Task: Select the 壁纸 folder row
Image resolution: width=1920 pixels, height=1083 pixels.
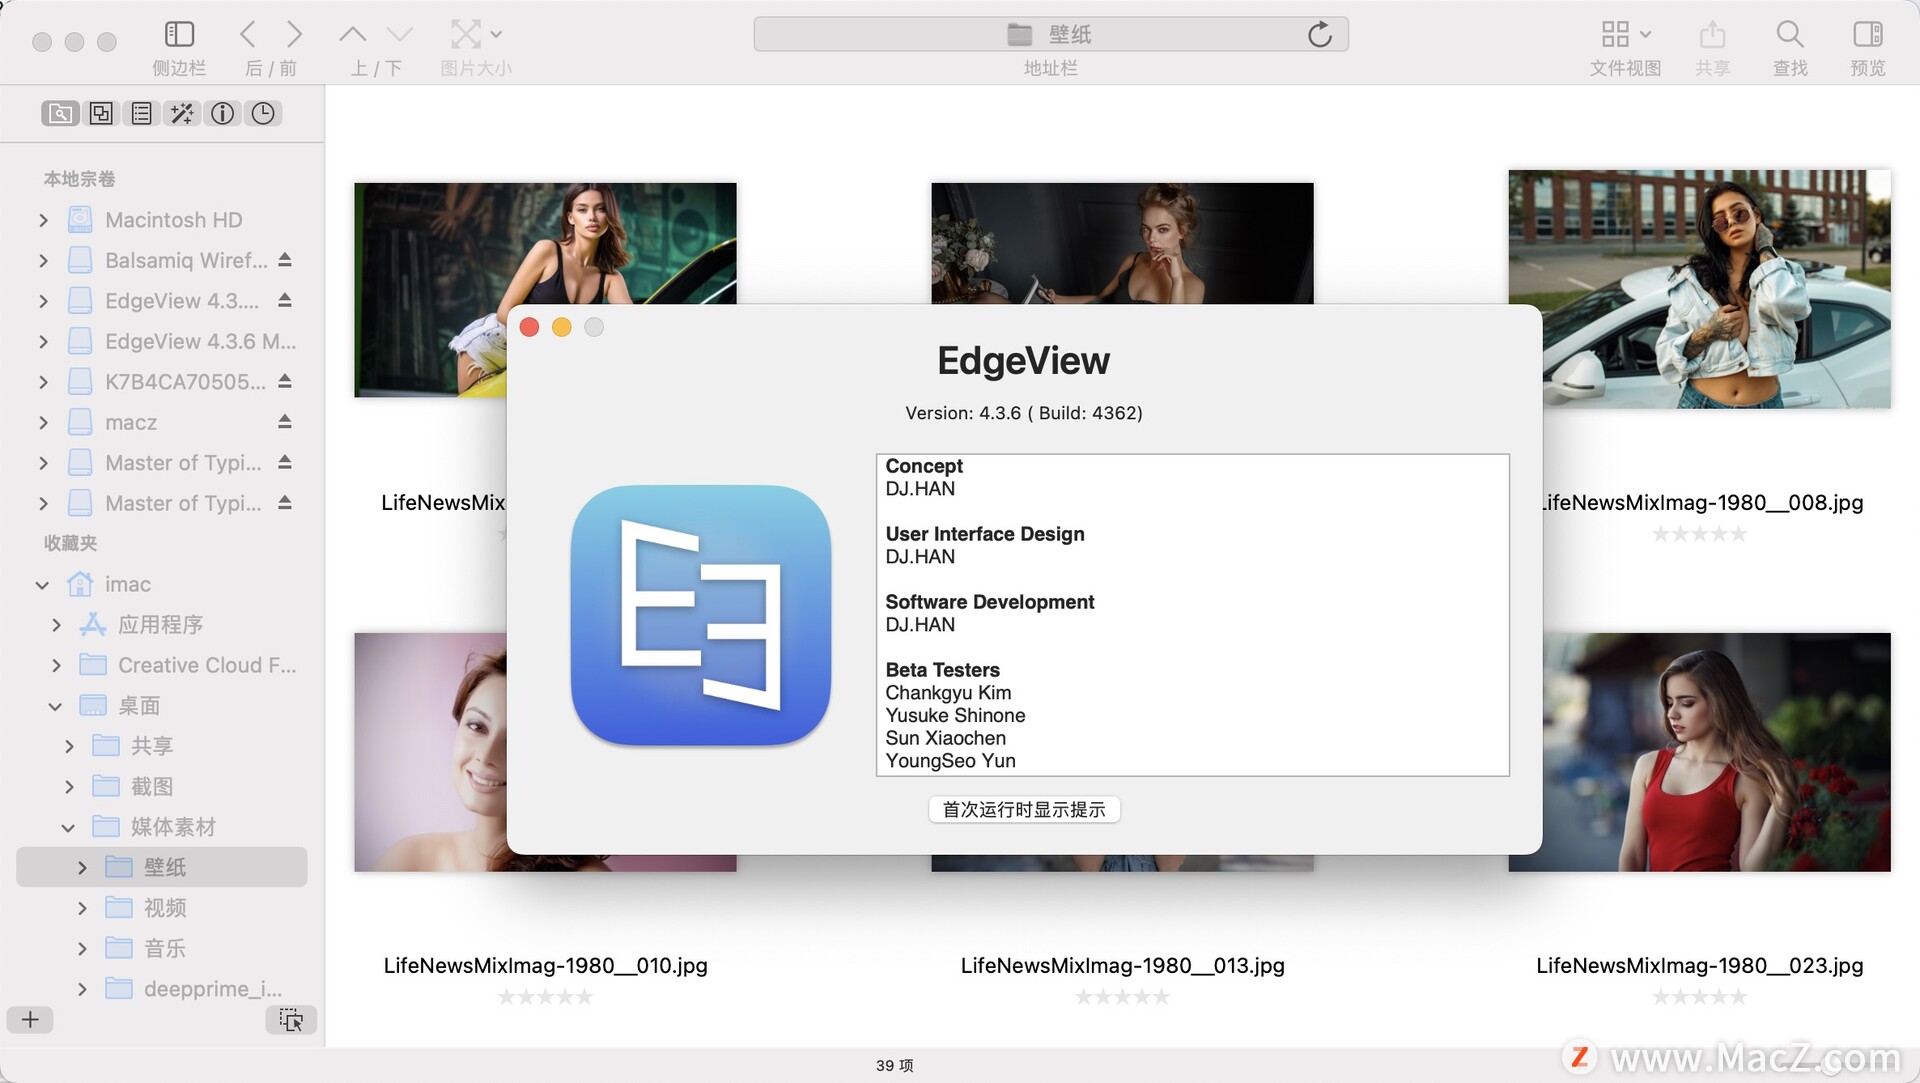Action: tap(162, 867)
